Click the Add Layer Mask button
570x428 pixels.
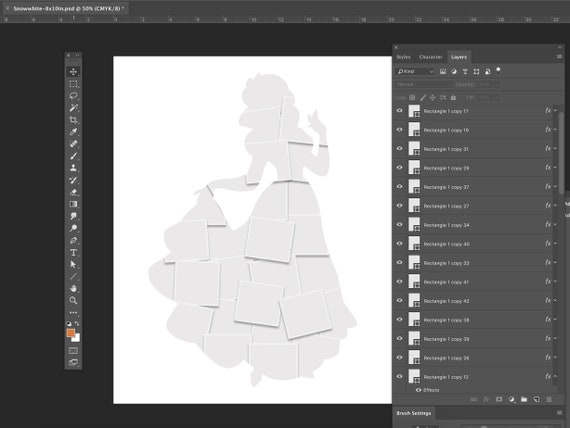coord(499,399)
